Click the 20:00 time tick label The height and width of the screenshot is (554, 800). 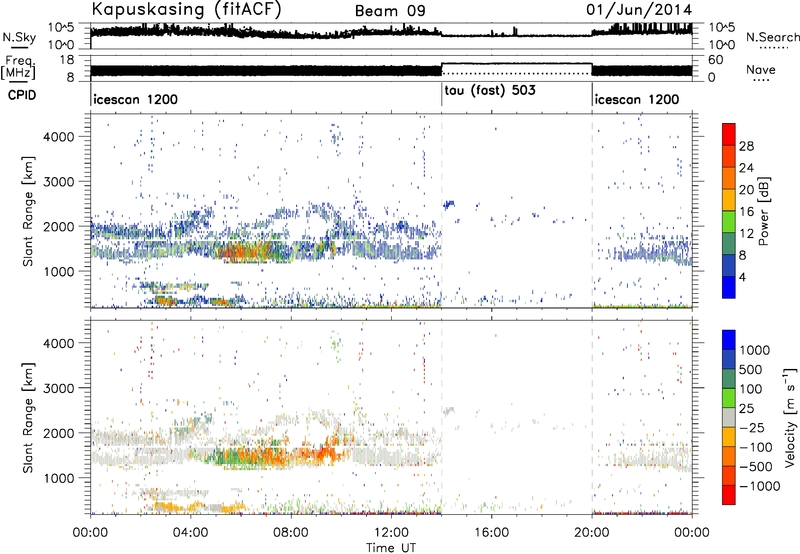(x=591, y=533)
